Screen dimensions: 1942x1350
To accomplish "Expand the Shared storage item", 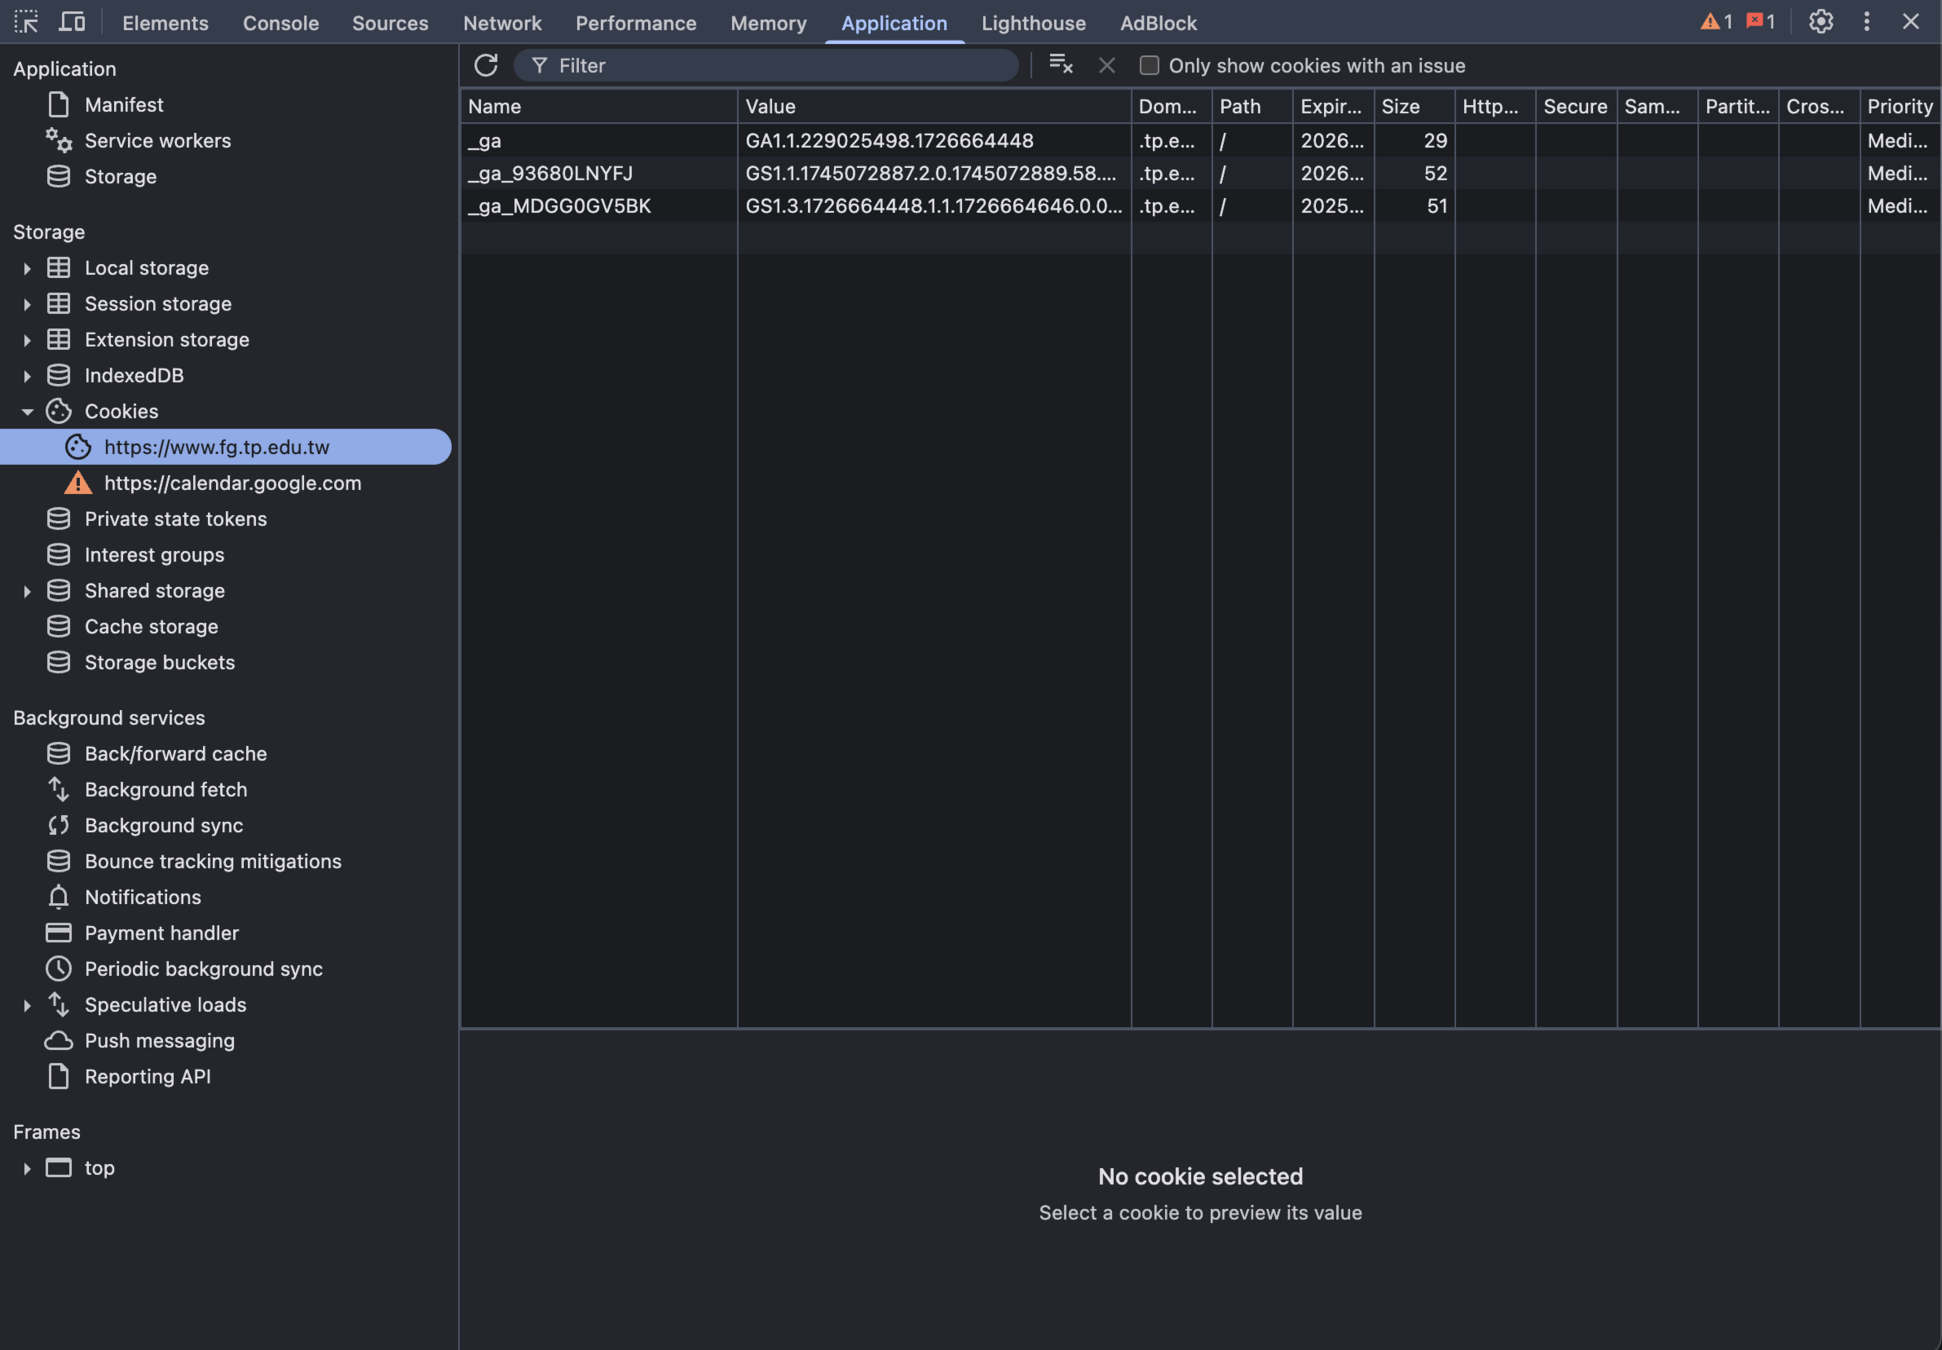I will pos(27,591).
